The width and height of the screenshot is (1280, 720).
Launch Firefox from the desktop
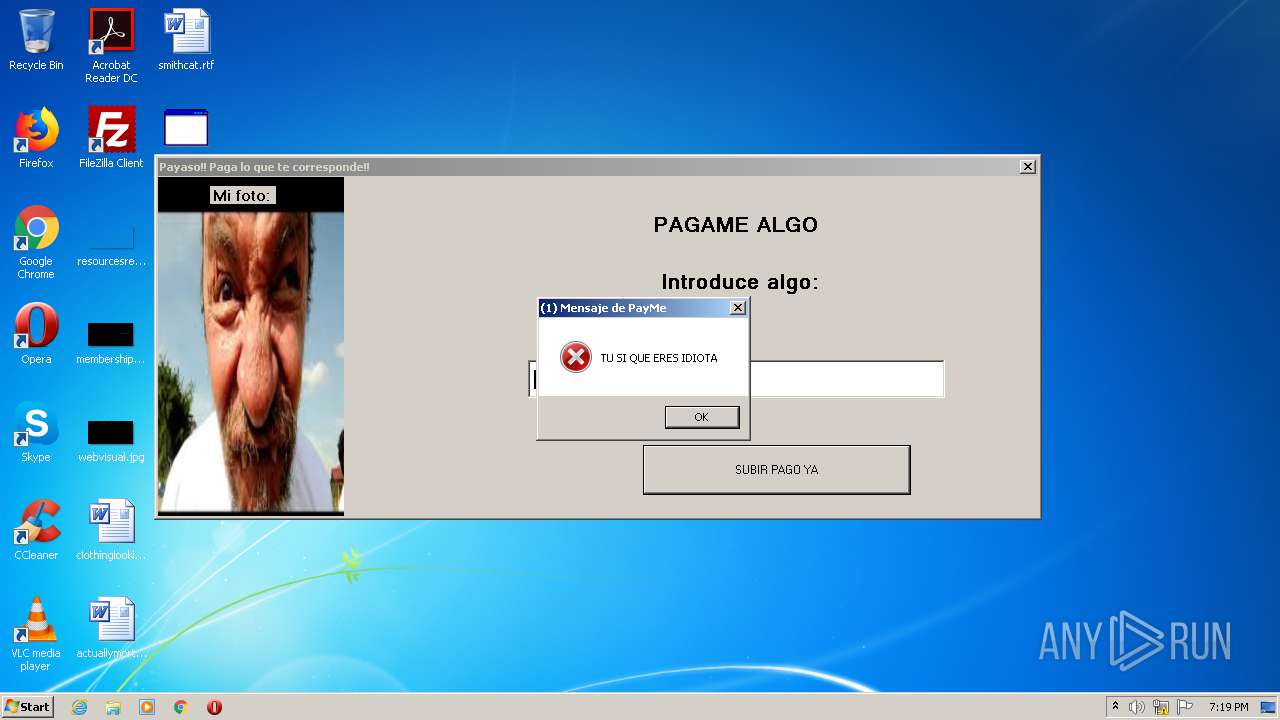(x=36, y=138)
